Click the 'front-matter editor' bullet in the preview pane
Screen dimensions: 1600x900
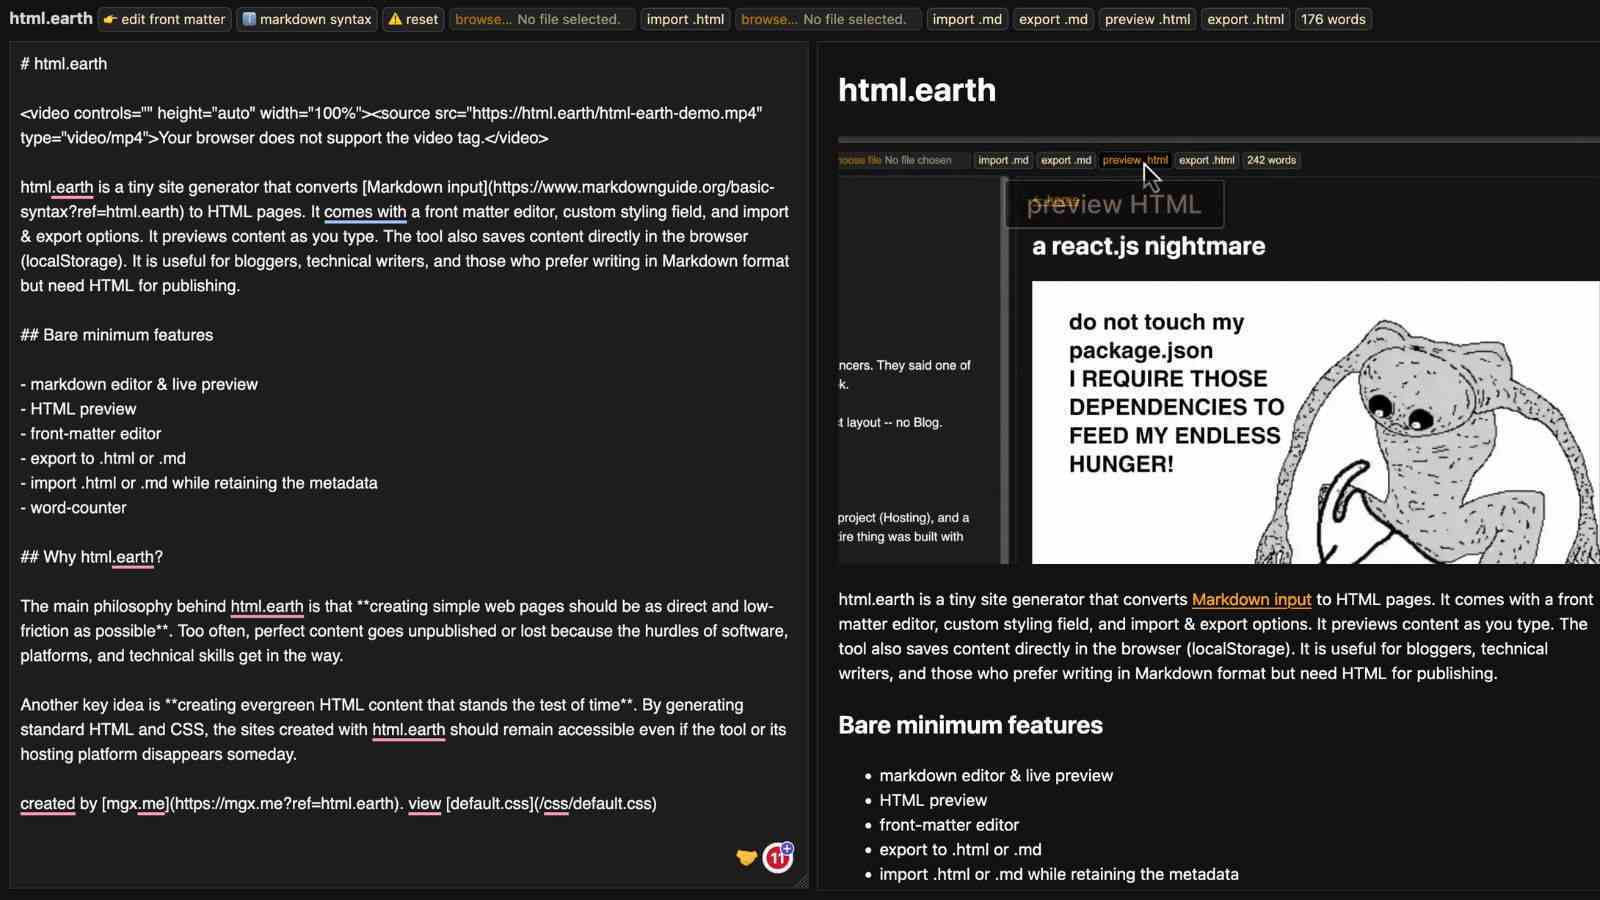(949, 825)
